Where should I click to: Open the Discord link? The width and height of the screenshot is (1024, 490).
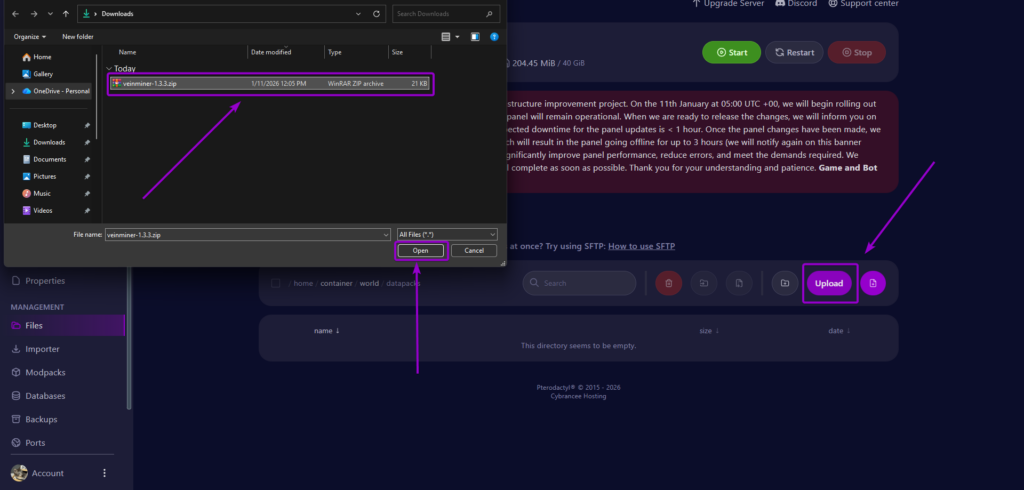796,3
